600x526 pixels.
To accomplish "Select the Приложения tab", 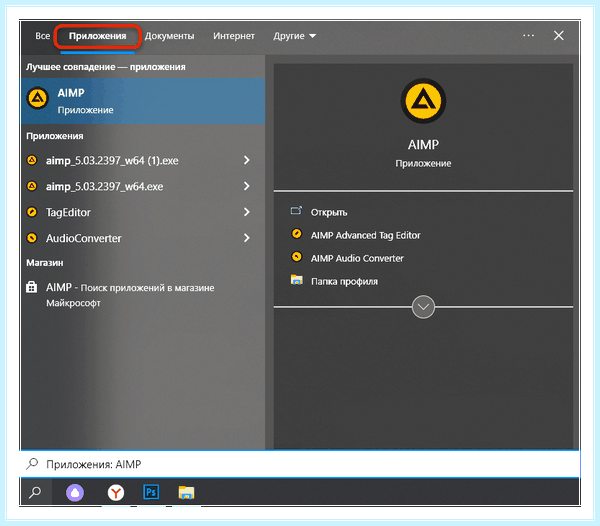I will point(98,36).
